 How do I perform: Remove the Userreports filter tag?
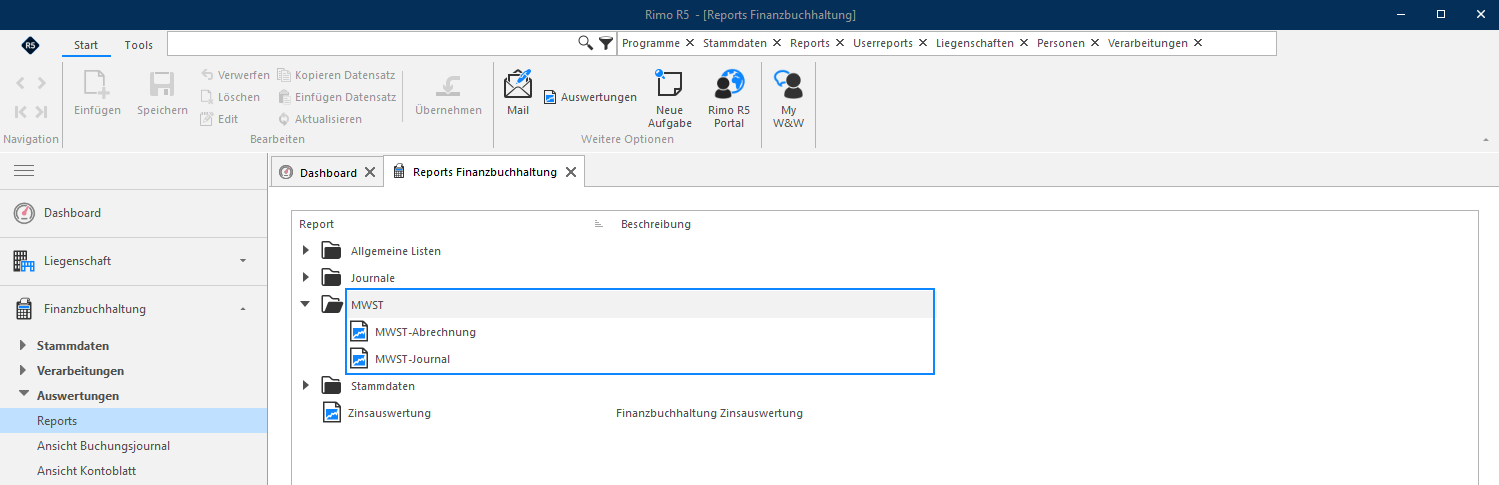(923, 43)
